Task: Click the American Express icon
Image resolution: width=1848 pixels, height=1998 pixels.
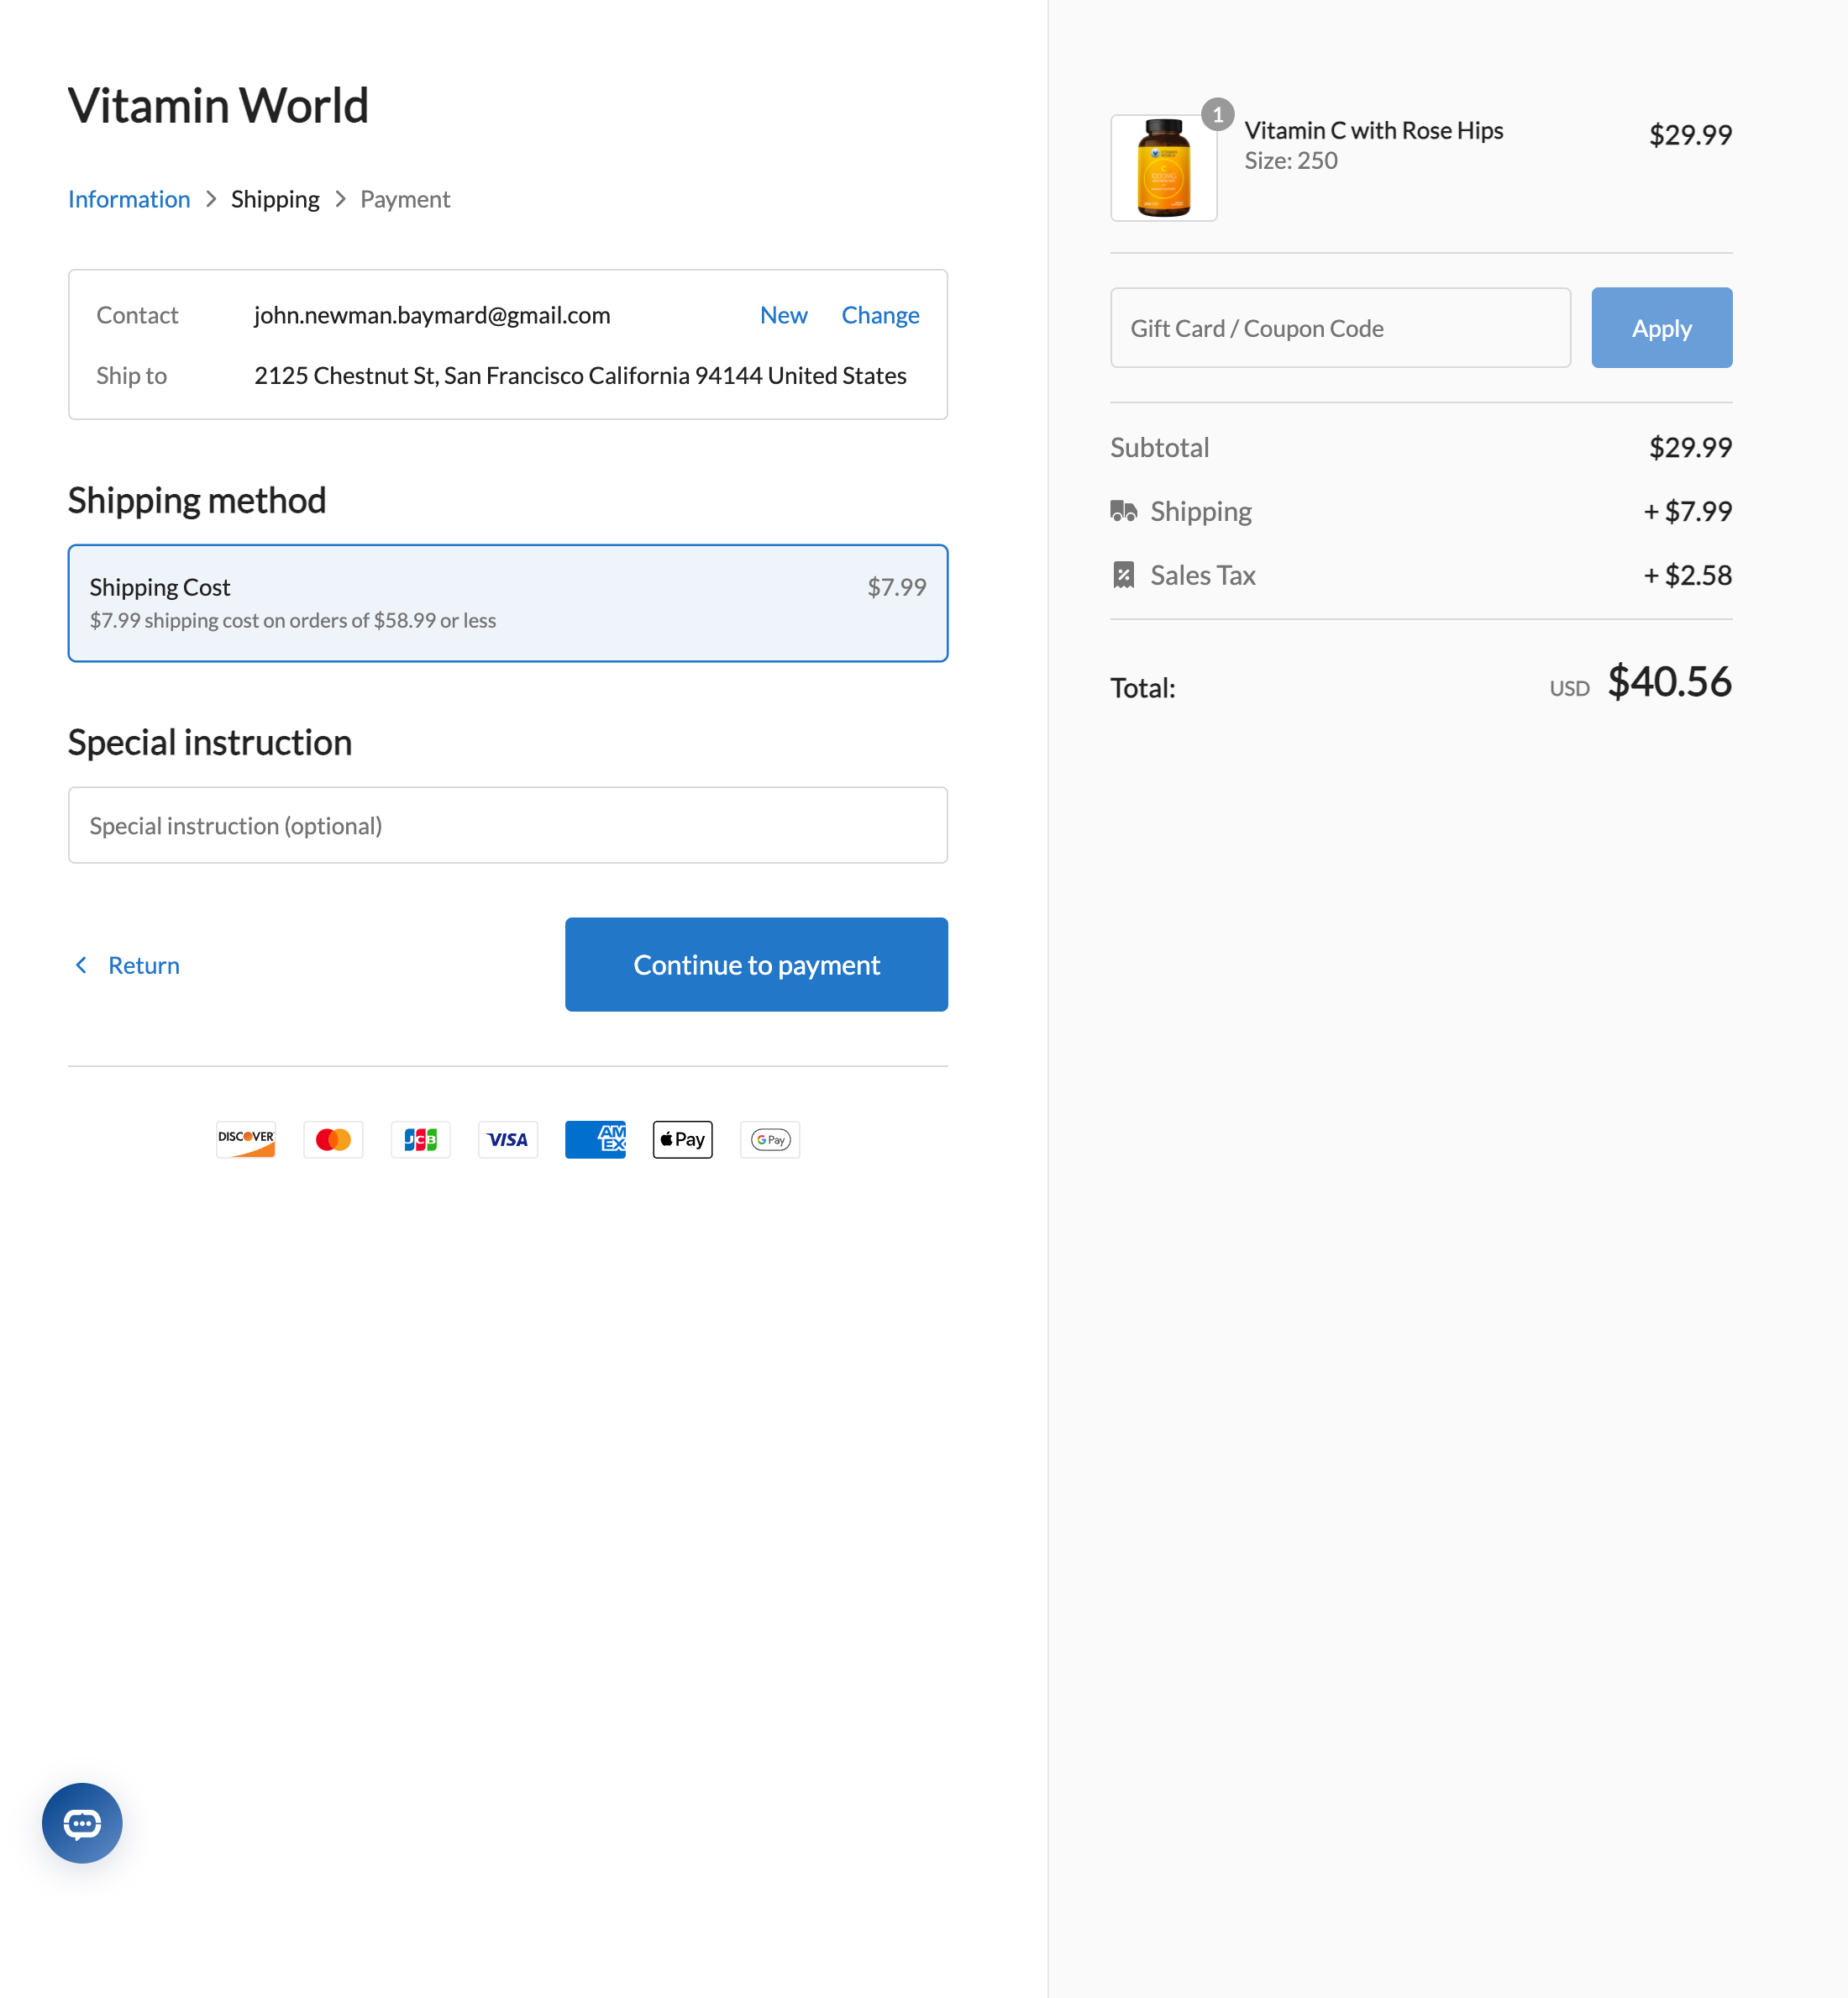Action: pos(595,1139)
